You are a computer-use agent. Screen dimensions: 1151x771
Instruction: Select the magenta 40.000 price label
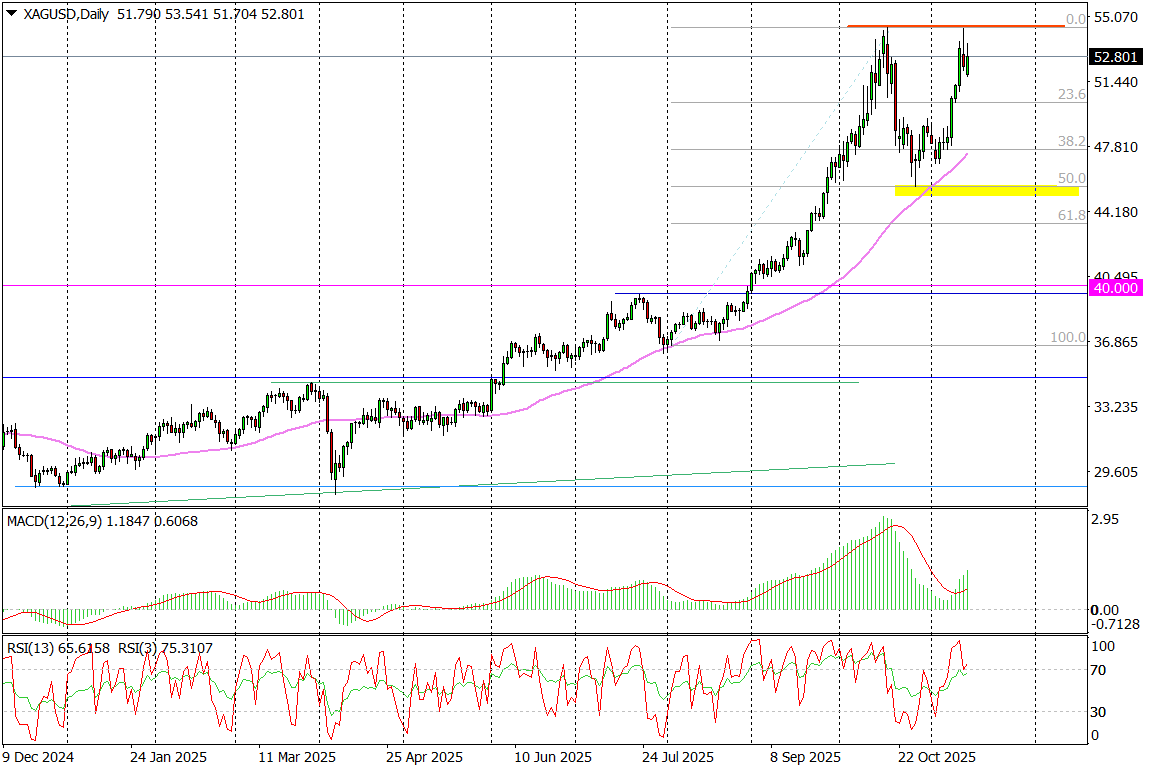coord(1114,287)
